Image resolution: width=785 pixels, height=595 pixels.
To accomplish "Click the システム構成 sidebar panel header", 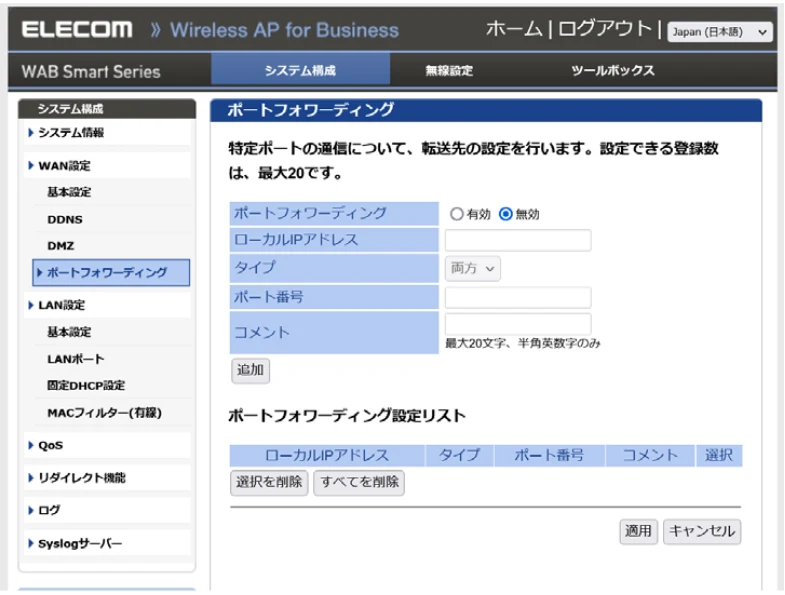I will (107, 109).
